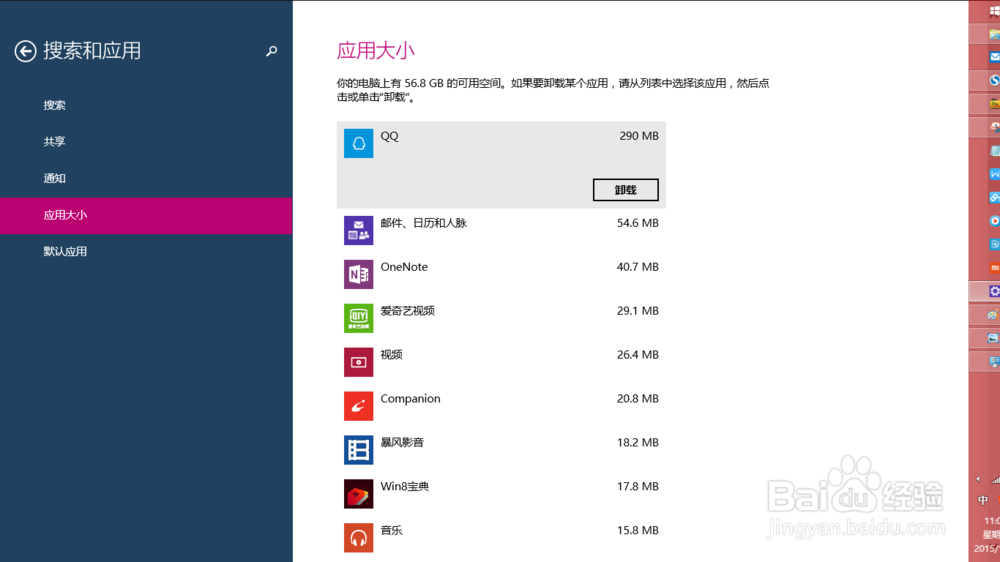
Task: Click the 邮件、日历和人脉 app icon
Action: point(358,230)
